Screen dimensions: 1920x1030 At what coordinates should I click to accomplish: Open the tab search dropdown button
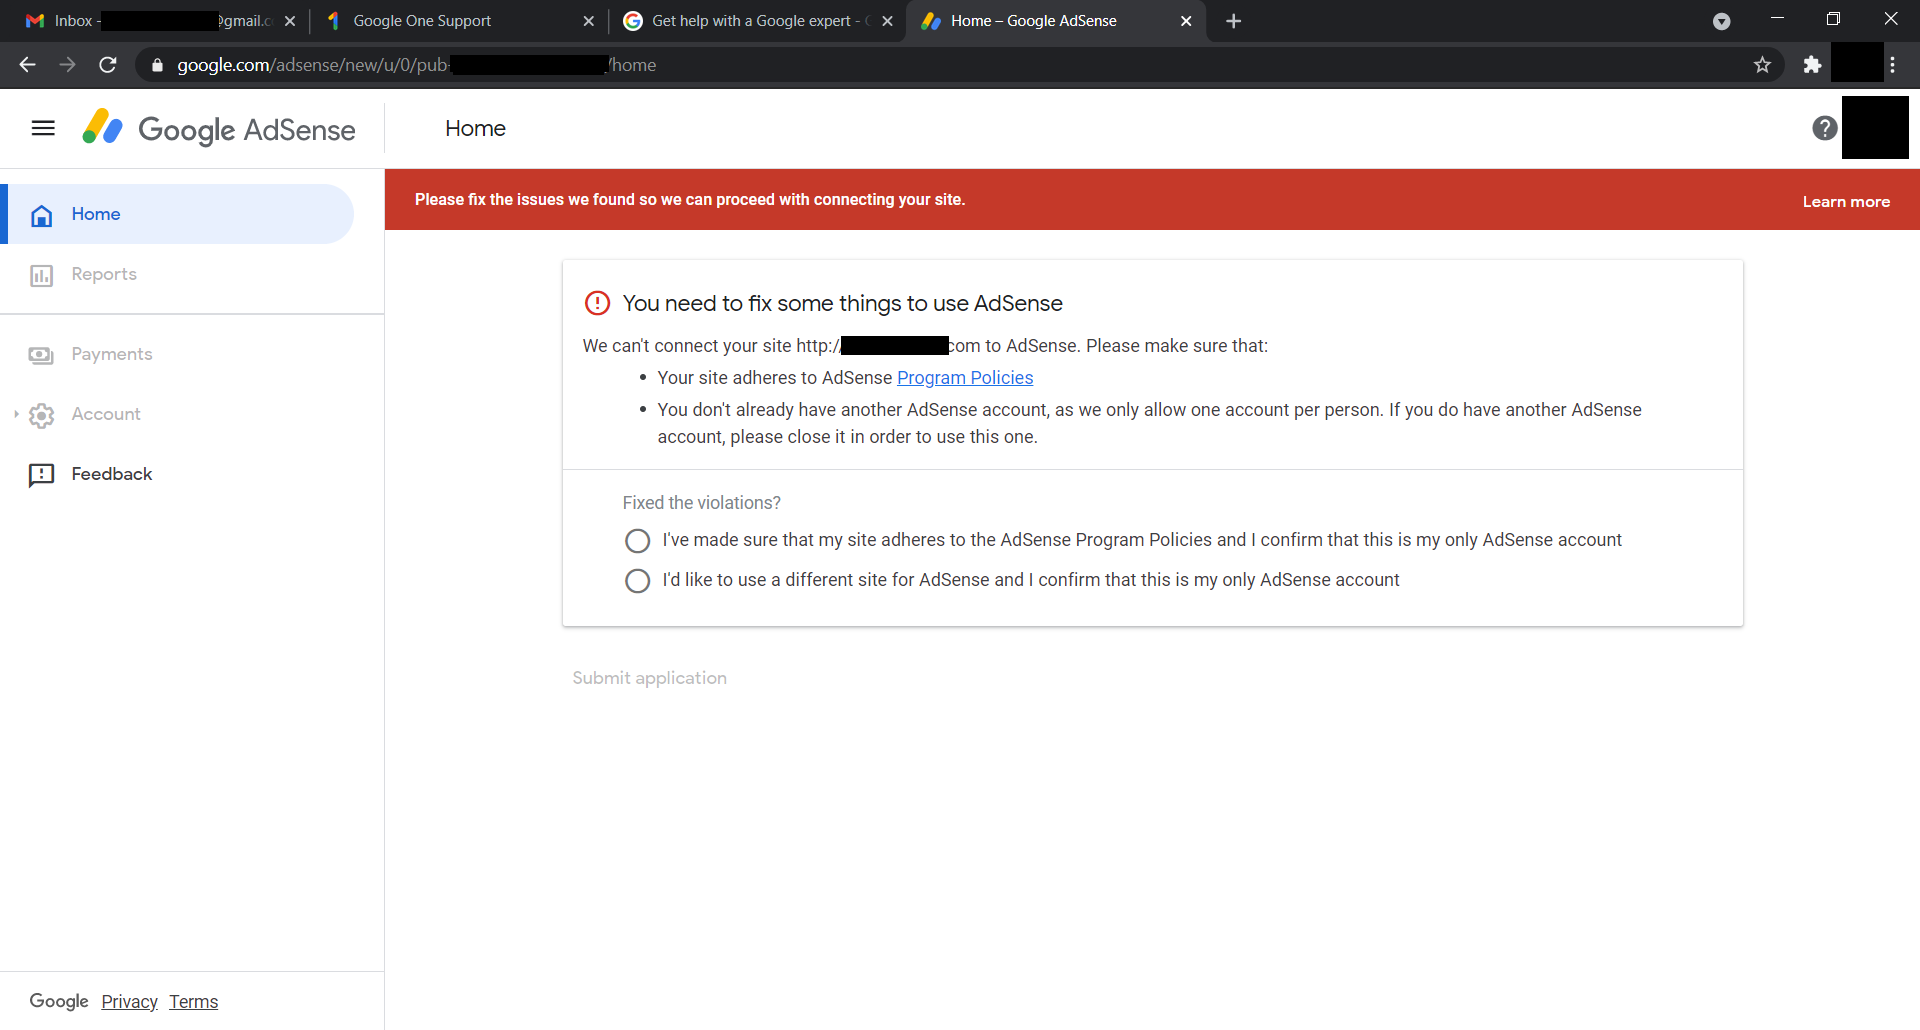1721,21
